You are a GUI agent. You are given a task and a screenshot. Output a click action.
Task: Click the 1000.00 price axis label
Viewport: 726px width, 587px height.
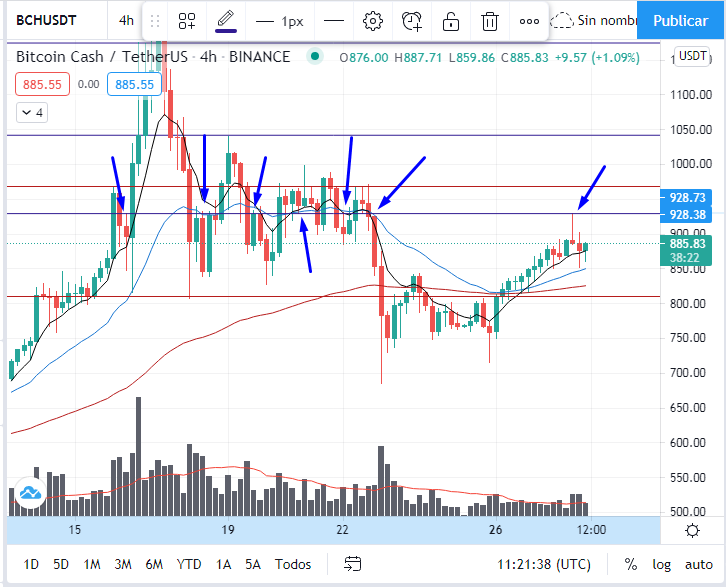click(691, 164)
